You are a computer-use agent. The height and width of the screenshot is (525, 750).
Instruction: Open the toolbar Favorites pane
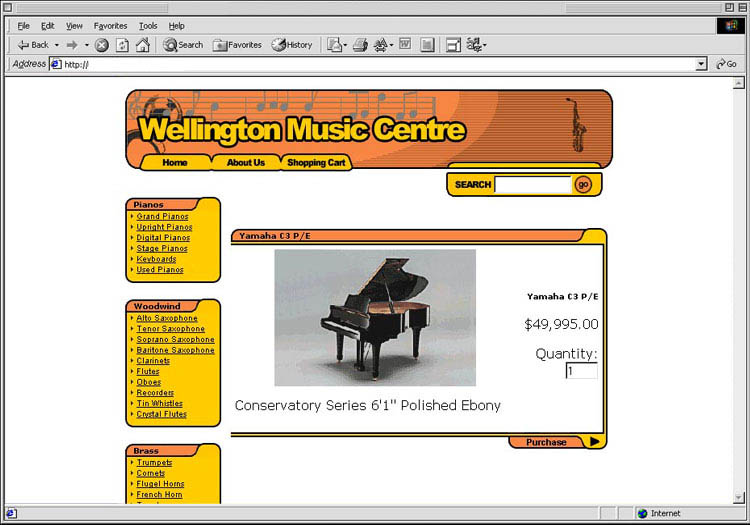click(x=237, y=45)
